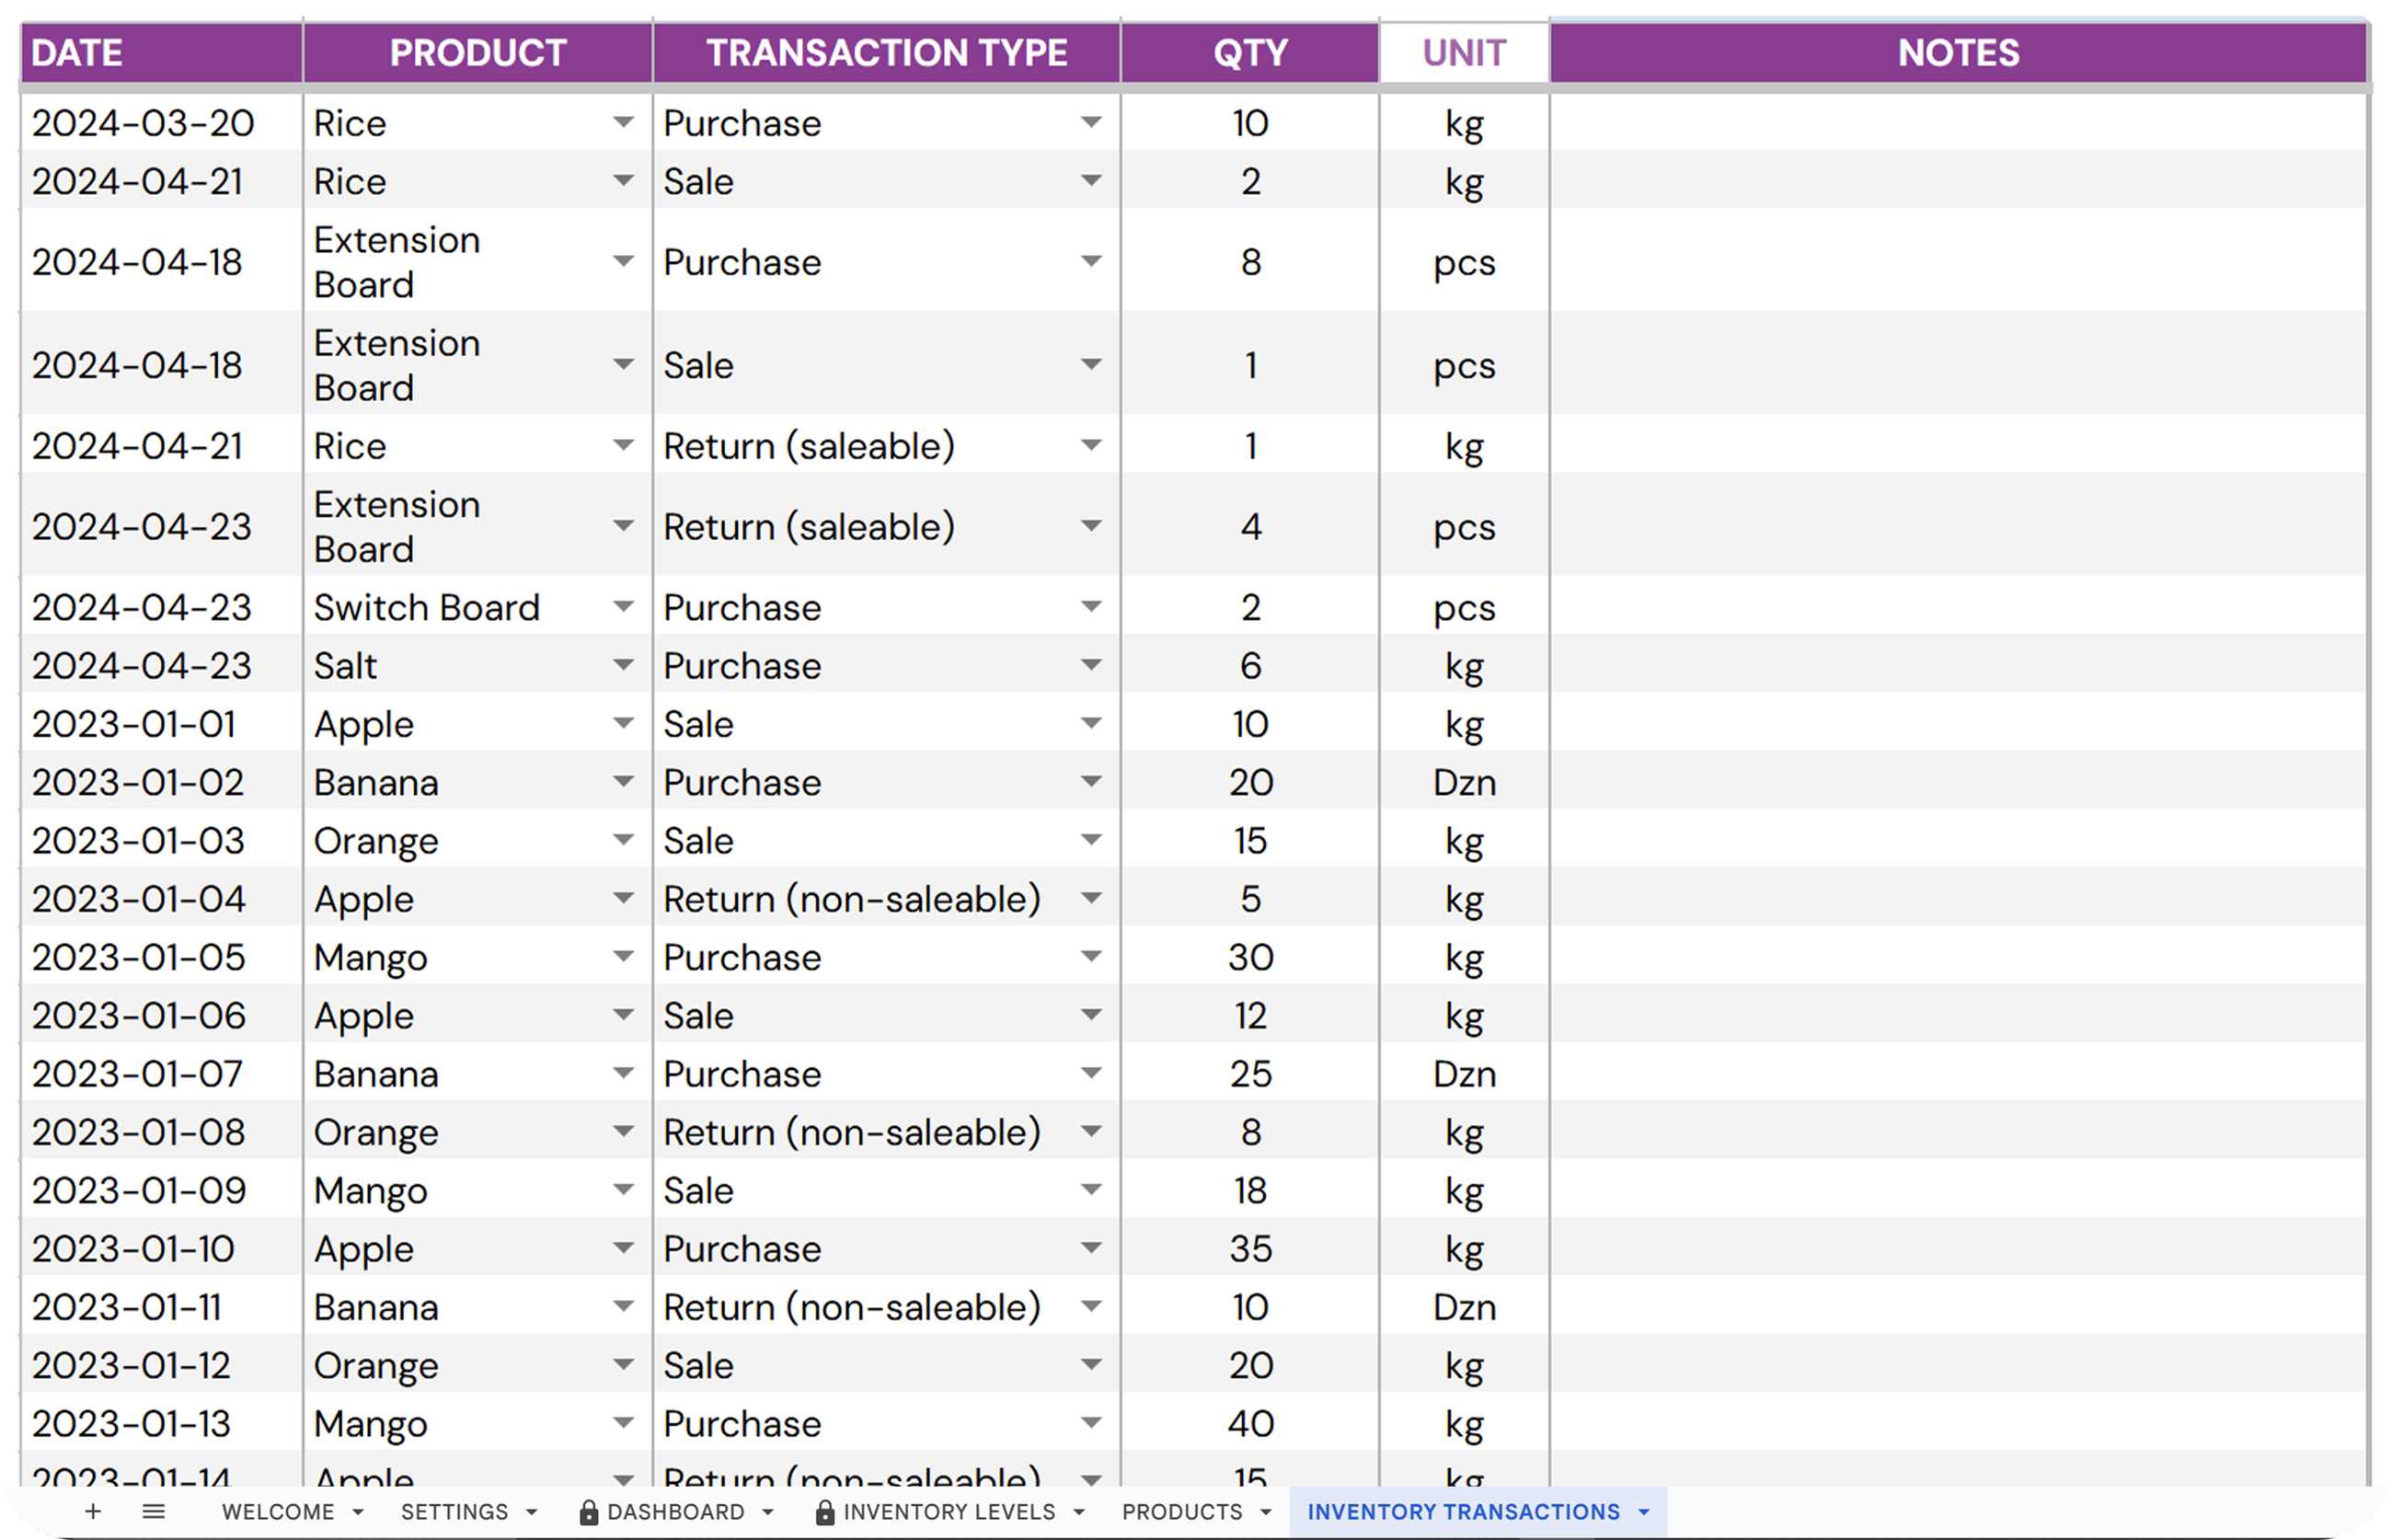Screen dimensions: 2392x1540
Task: Click the TRANSACTION TYPE column header
Action: click(886, 53)
